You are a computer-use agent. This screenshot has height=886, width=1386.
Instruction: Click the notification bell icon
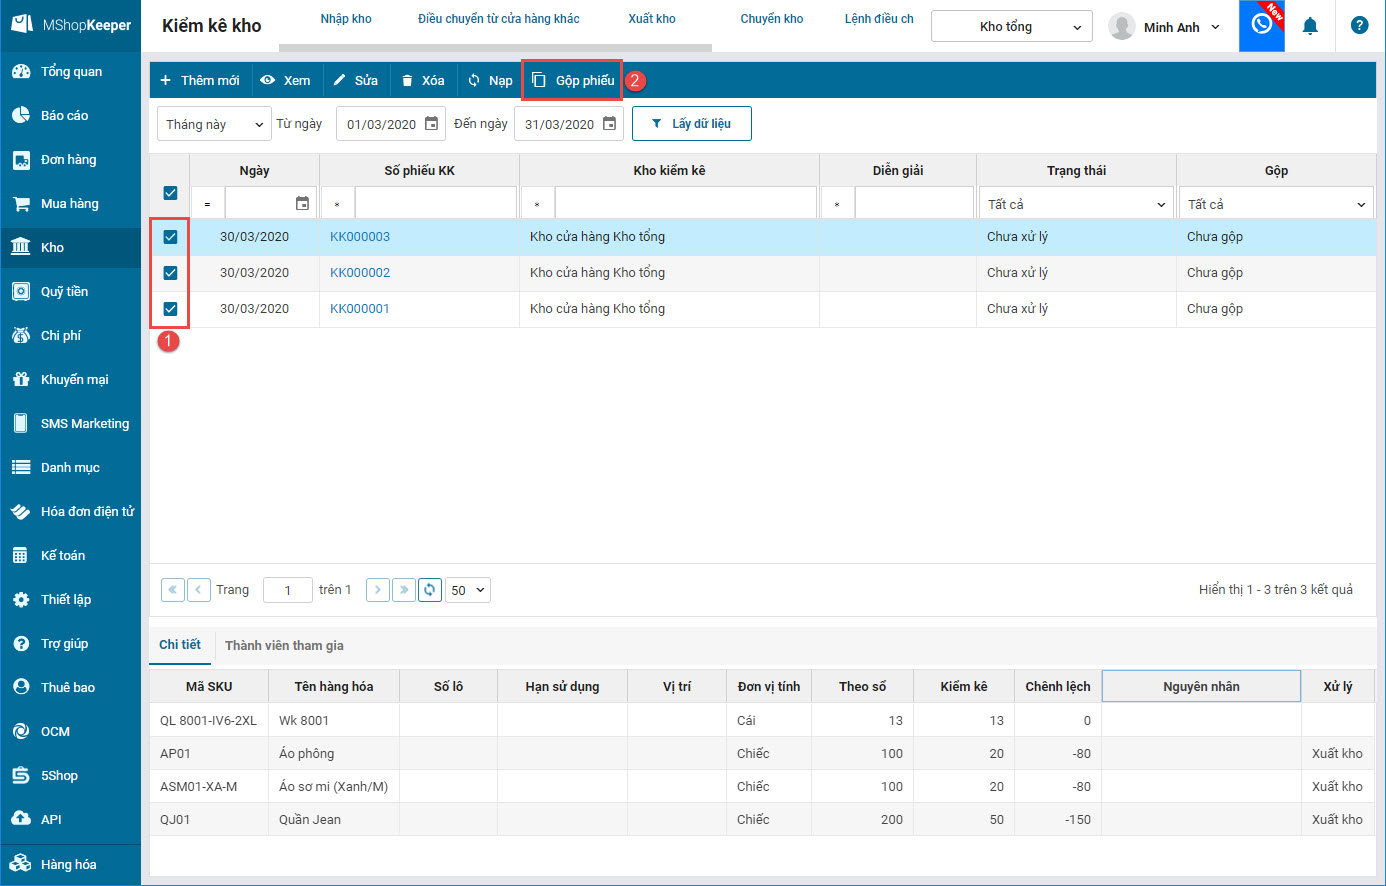pos(1310,26)
